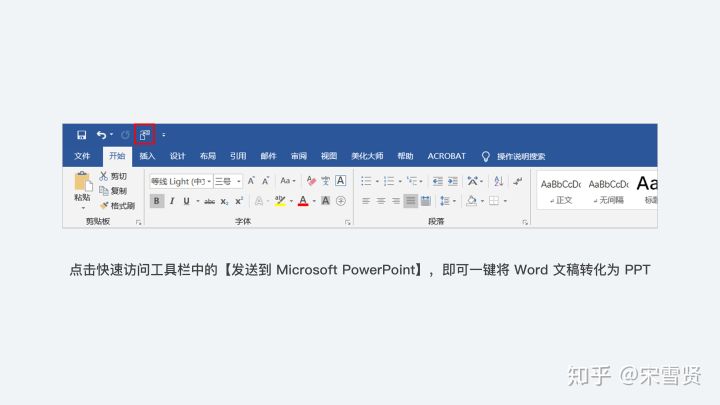Select the 正文 style
This screenshot has height=405, width=720.
coord(561,191)
